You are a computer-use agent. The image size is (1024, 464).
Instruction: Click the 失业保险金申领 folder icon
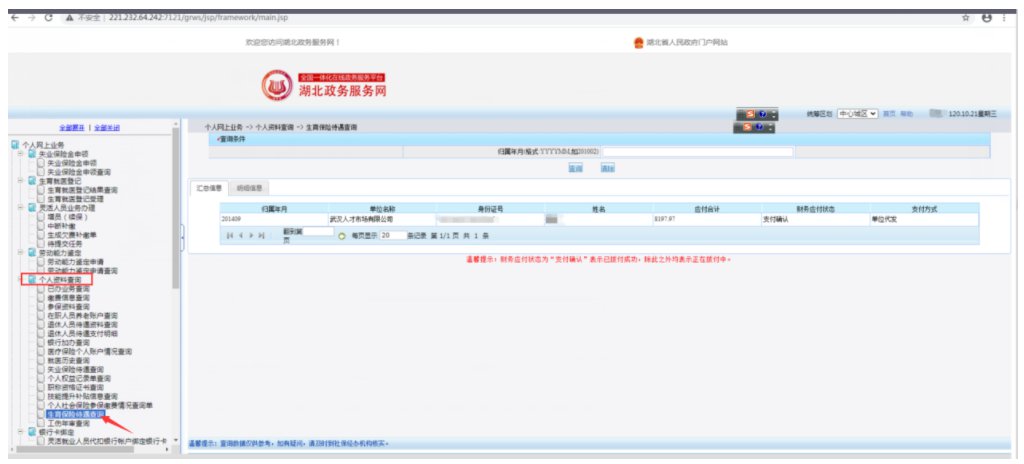(x=32, y=154)
